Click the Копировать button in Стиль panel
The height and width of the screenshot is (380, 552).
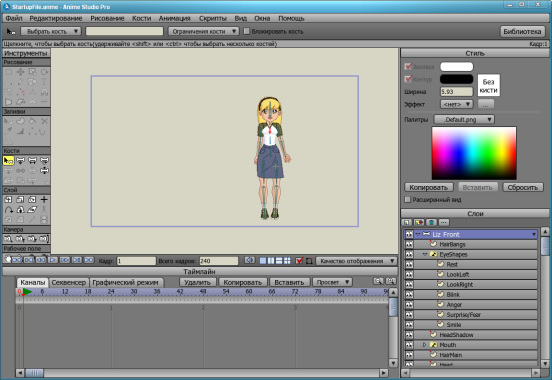click(x=428, y=187)
